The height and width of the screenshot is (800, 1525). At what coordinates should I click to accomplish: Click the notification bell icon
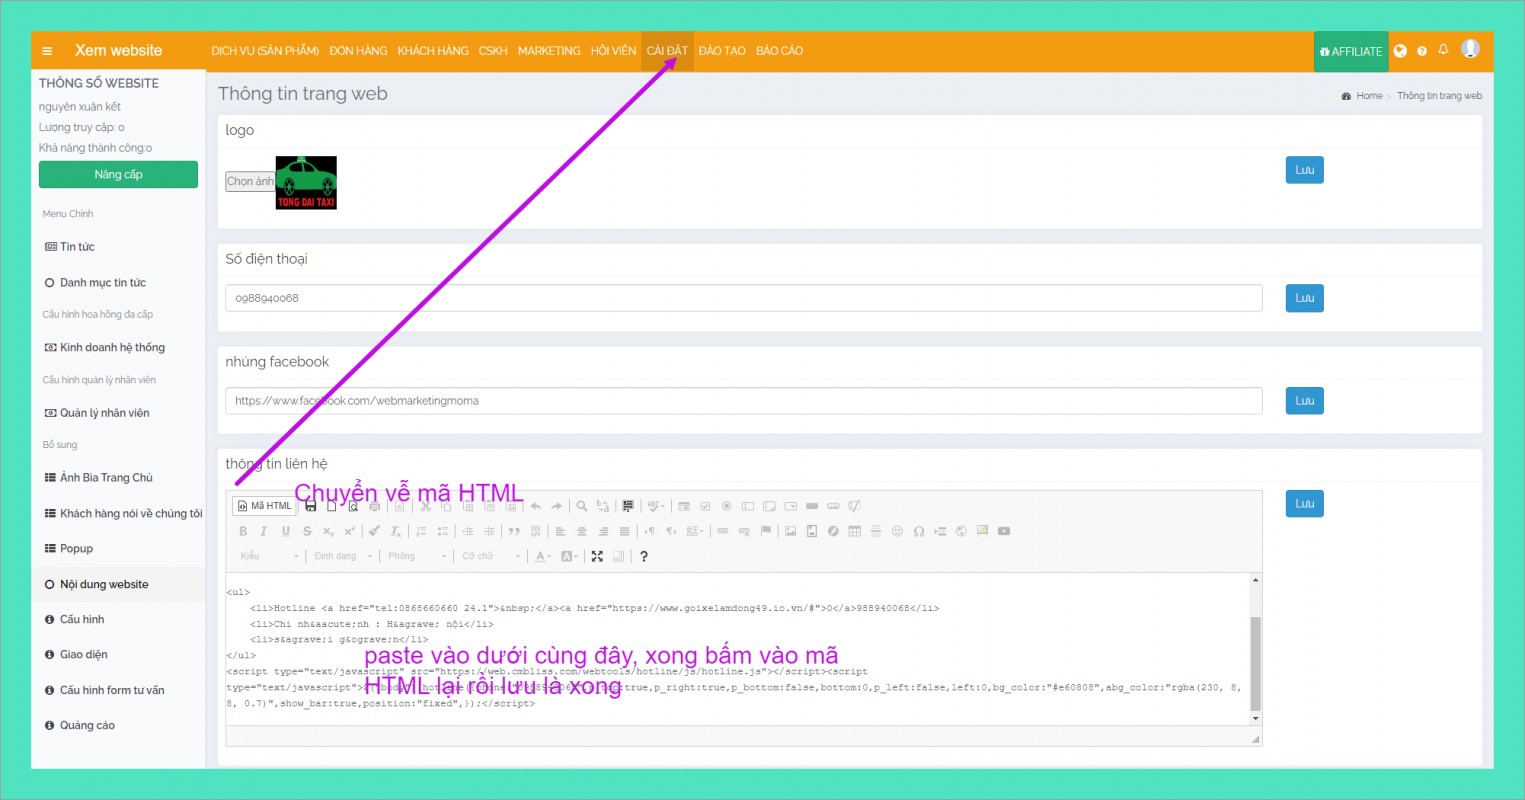tap(1443, 49)
